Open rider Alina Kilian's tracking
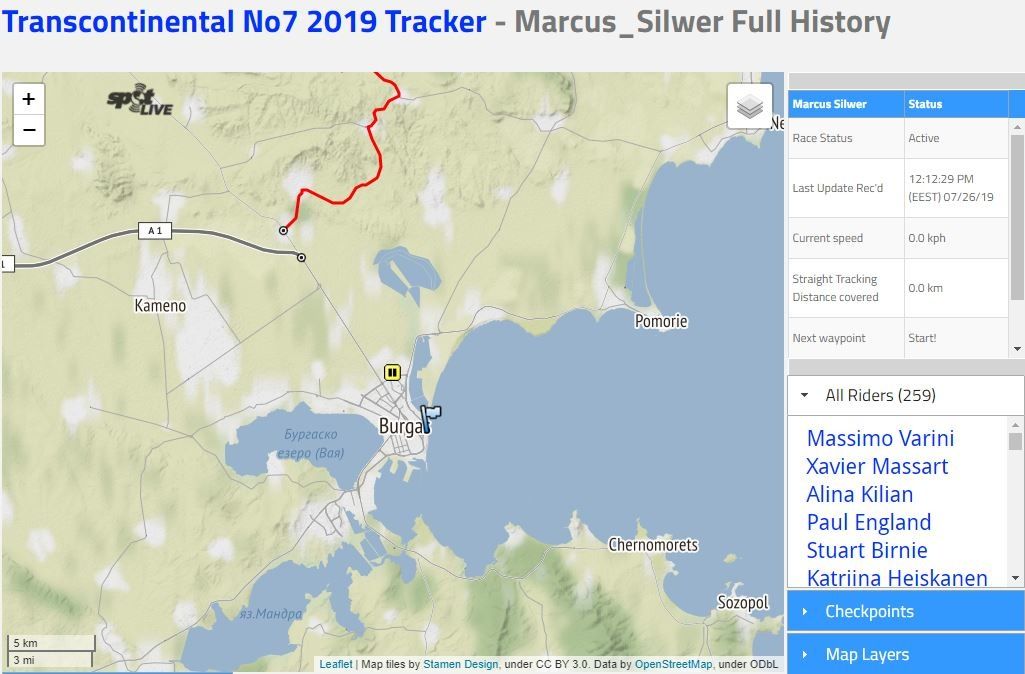This screenshot has width=1025, height=674. [x=859, y=494]
